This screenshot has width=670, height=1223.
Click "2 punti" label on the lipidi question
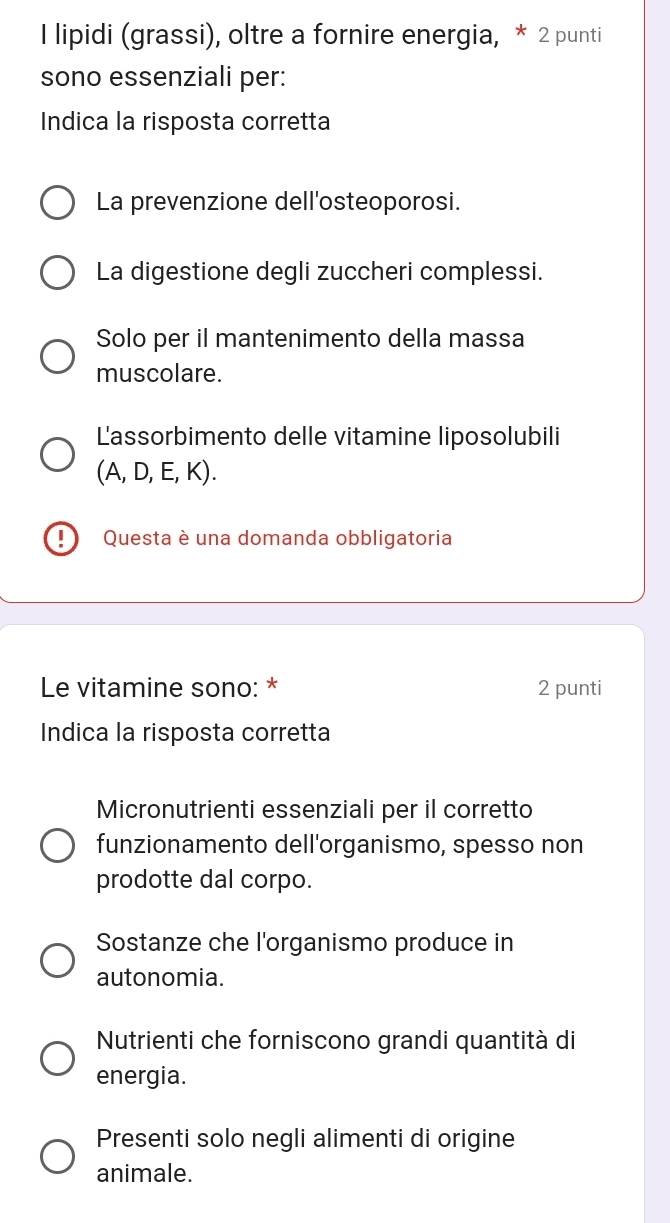click(x=569, y=35)
